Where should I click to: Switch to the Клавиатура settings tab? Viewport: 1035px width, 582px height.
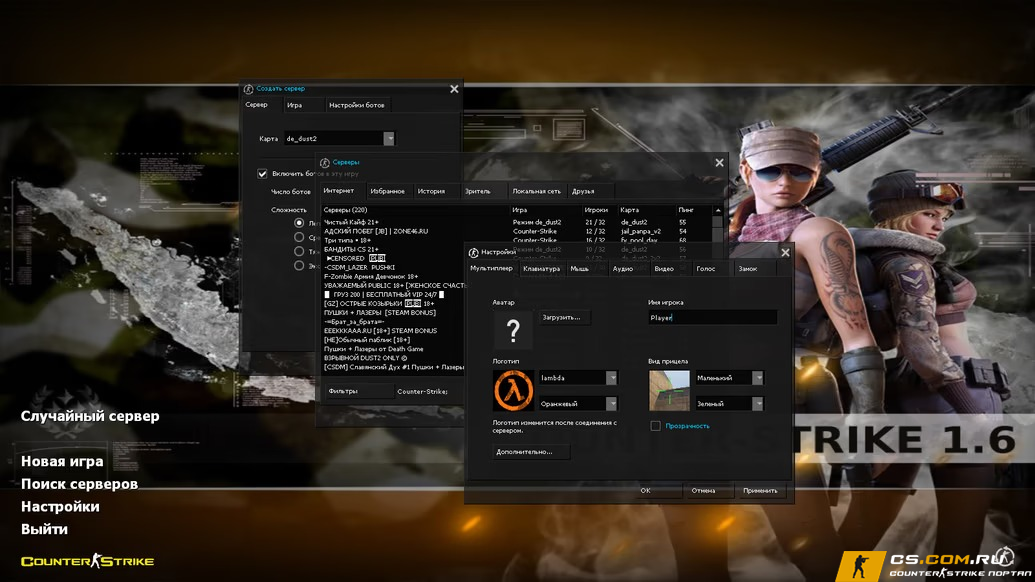pyautogui.click(x=541, y=269)
